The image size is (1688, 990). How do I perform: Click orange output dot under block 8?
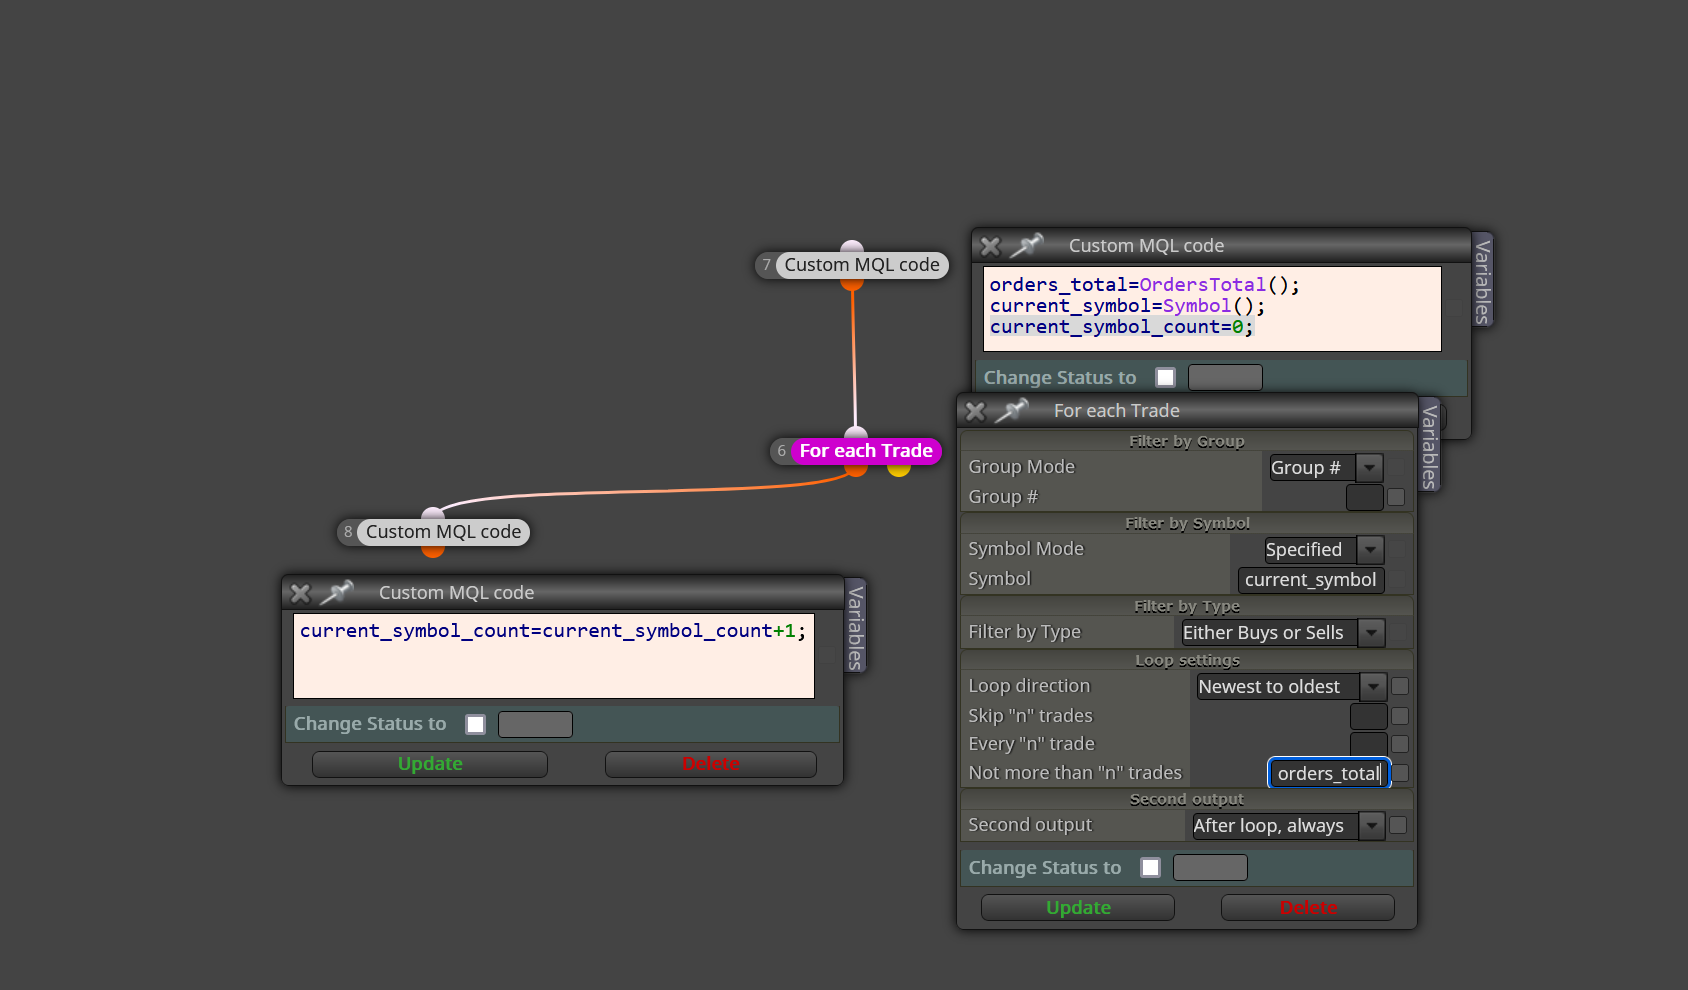point(433,550)
